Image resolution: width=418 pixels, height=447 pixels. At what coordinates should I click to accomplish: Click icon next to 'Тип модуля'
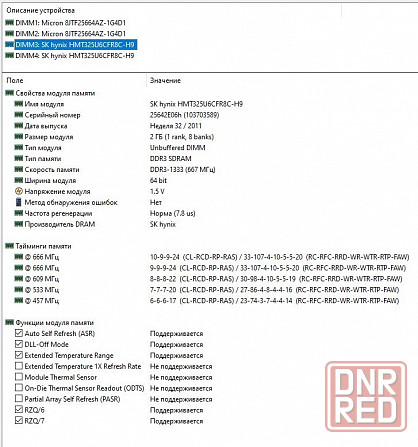[x=19, y=148]
